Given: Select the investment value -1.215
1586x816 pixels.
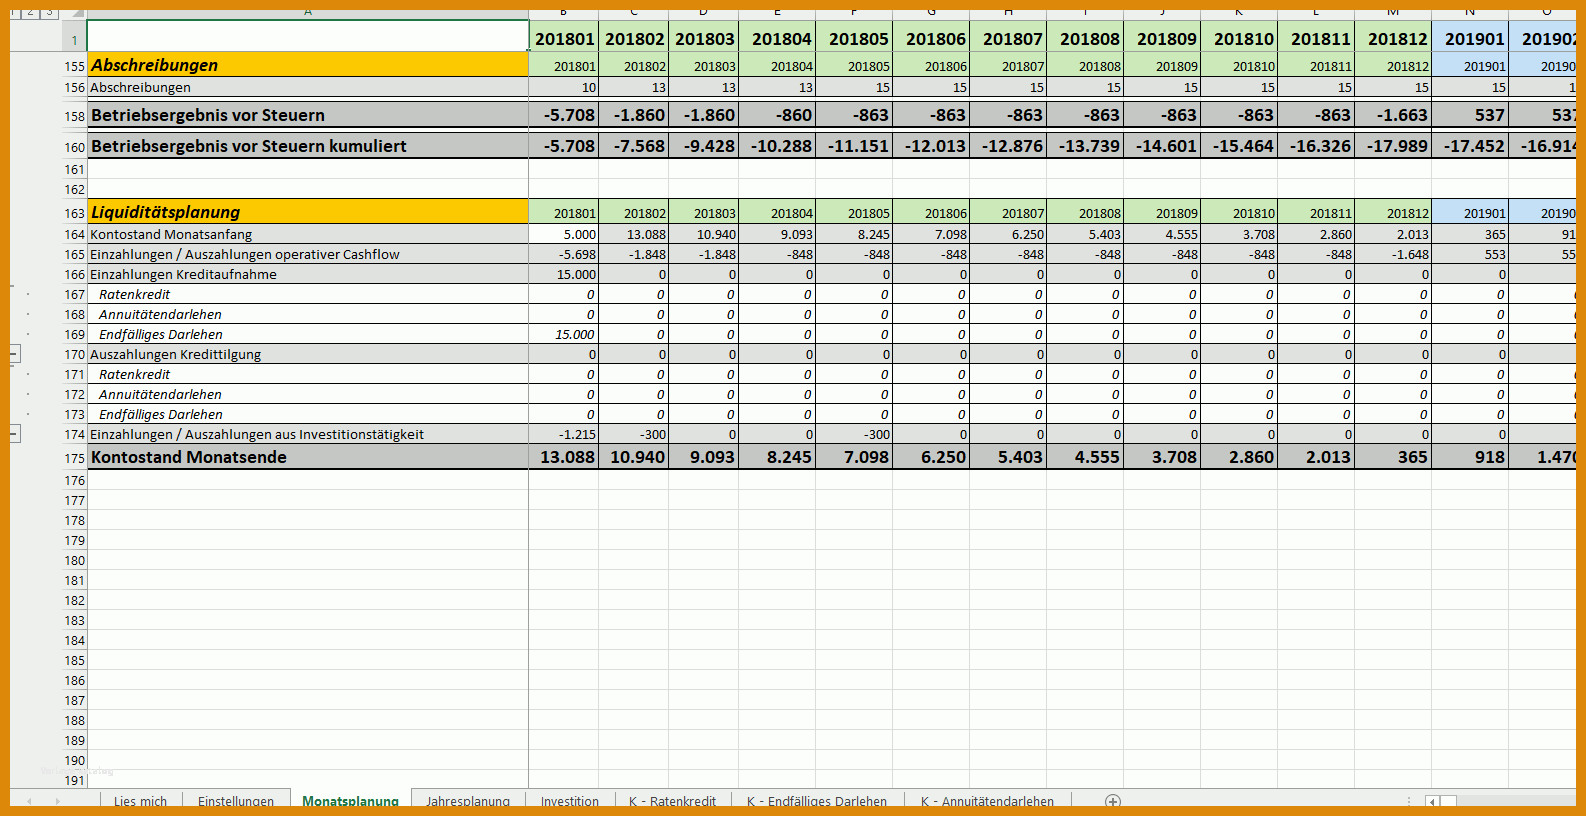Looking at the screenshot, I should tap(564, 434).
